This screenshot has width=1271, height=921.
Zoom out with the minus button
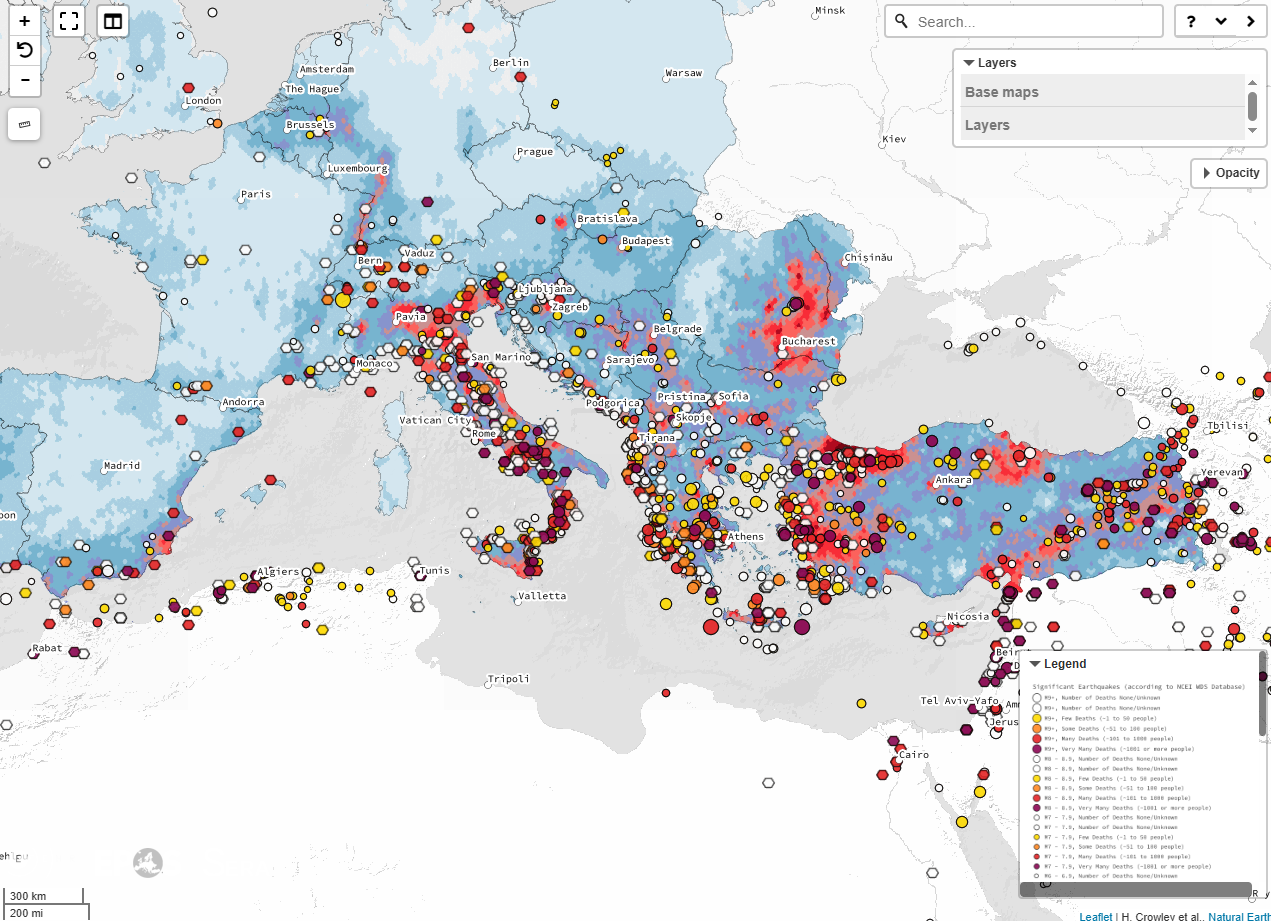point(25,80)
